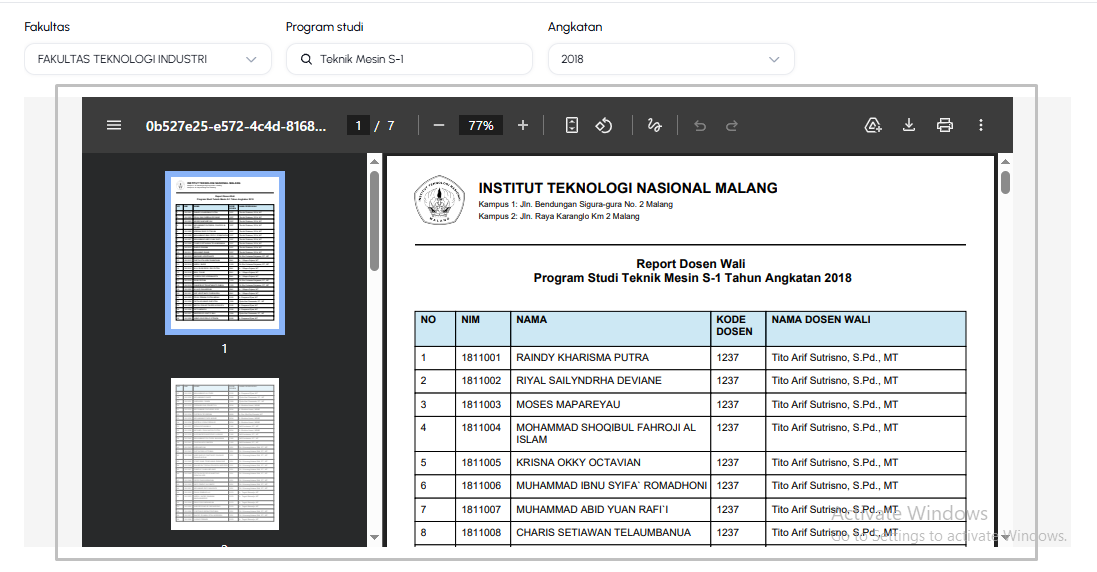1097x572 pixels.
Task: Click the Kampus 1 address line
Action: pyautogui.click(x=575, y=204)
